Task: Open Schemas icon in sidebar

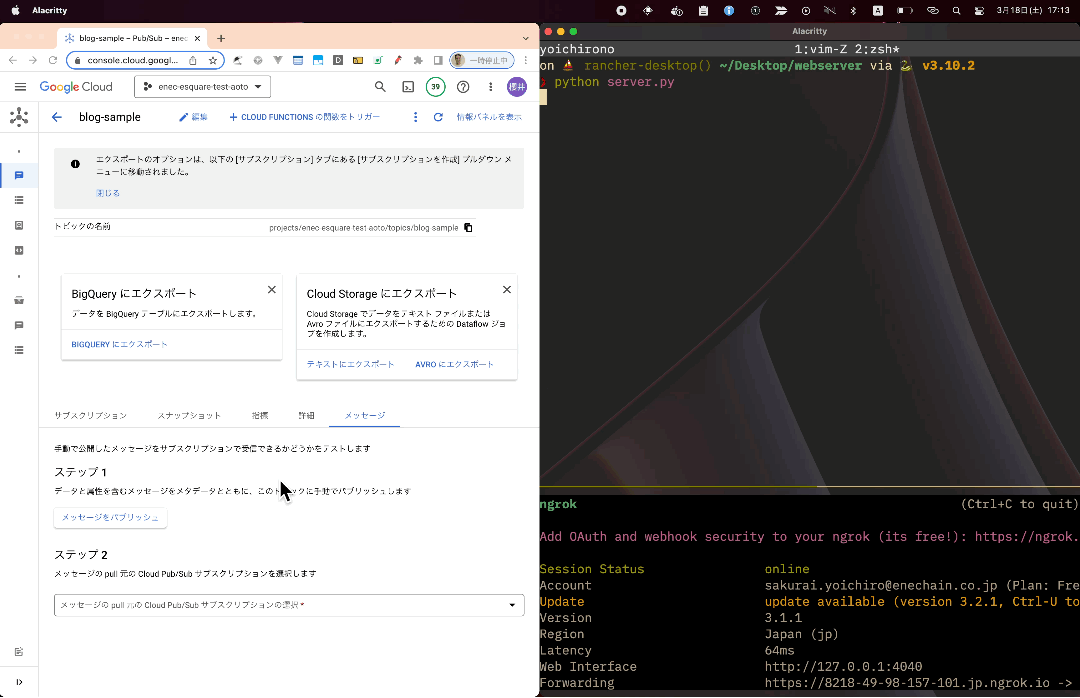Action: click(x=19, y=250)
